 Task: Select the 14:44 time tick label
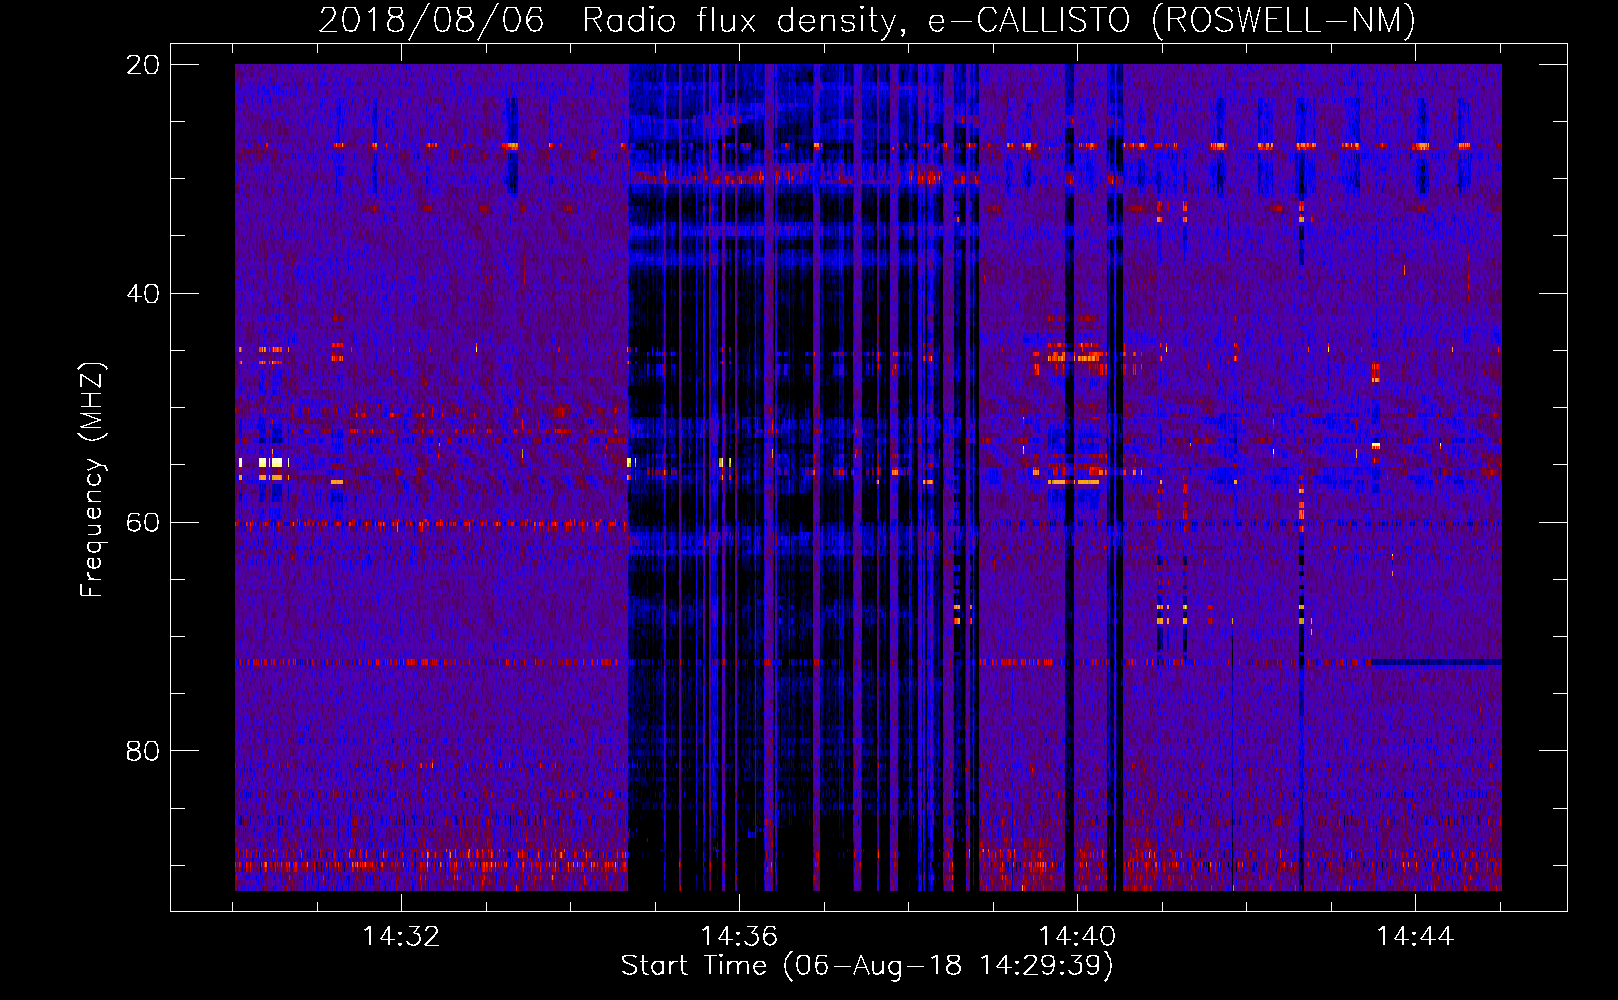coord(1415,936)
